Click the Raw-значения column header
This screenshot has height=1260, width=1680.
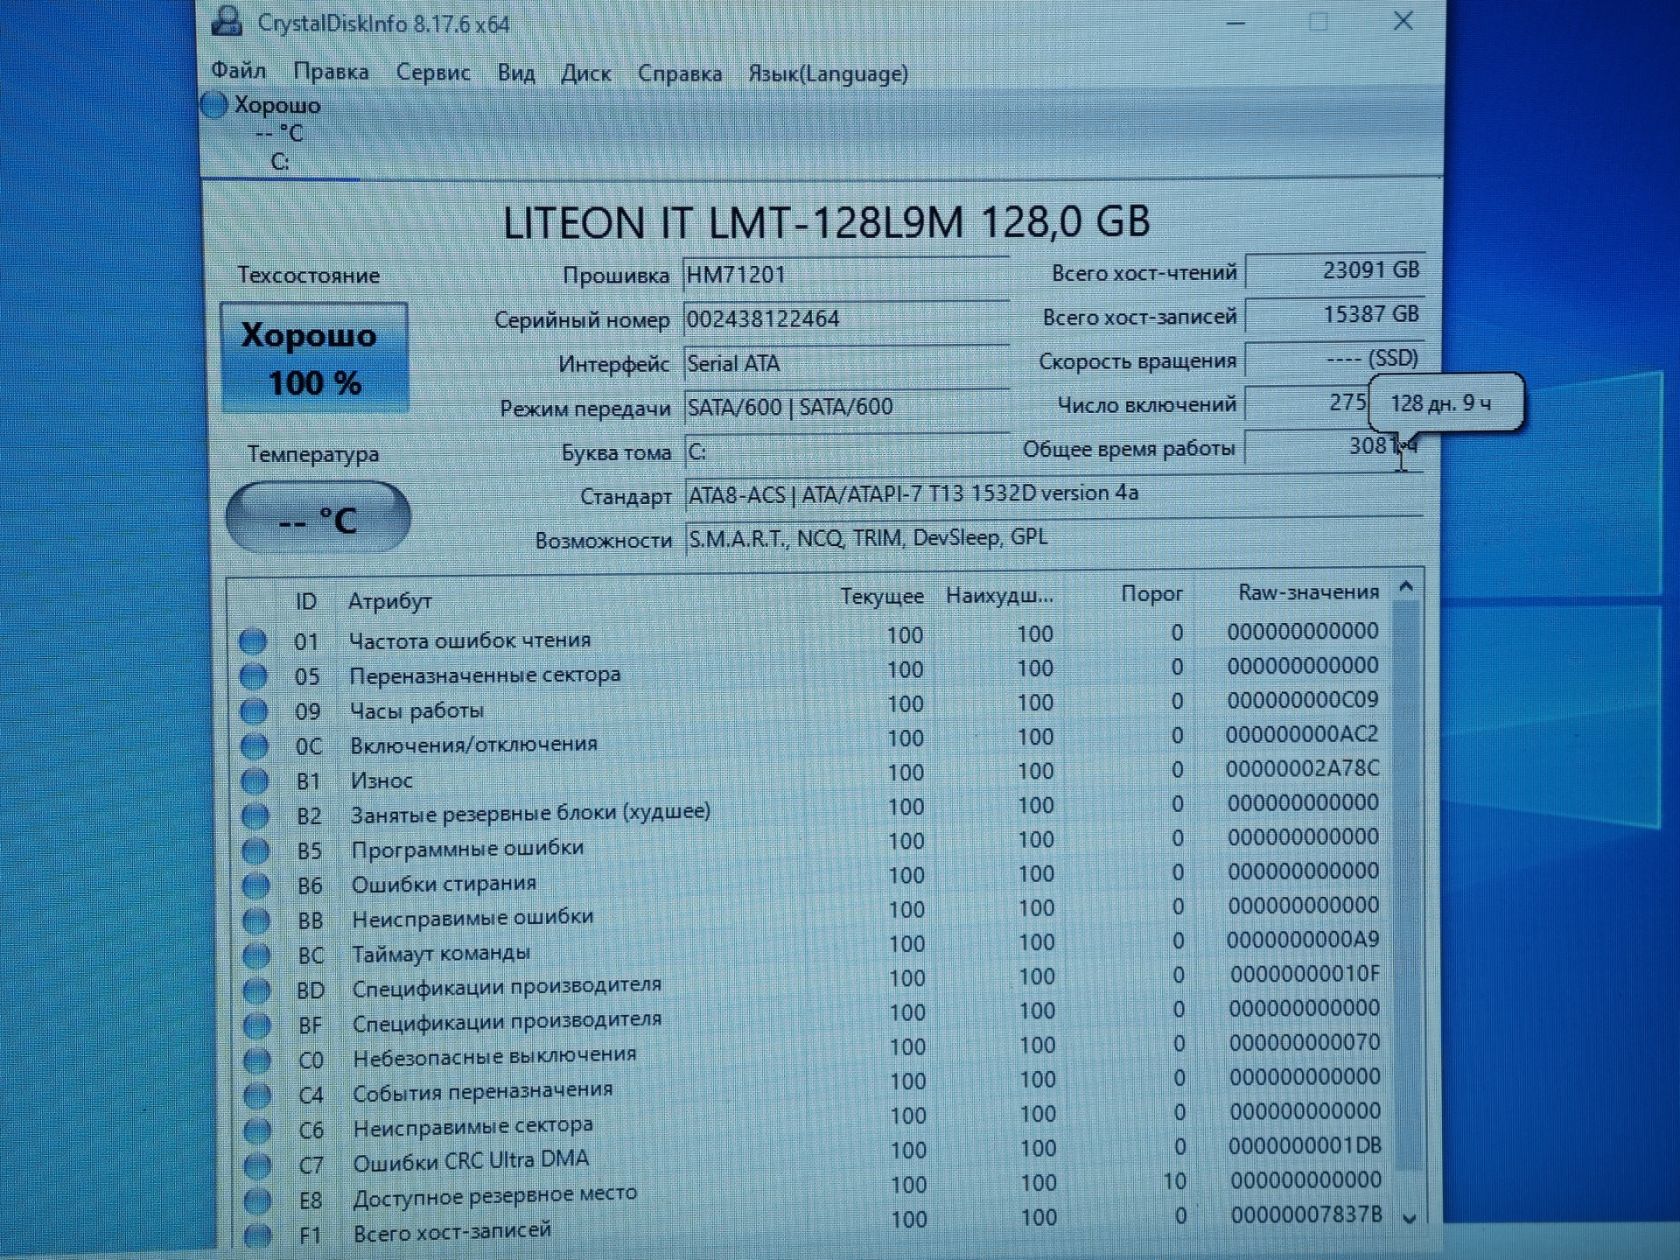point(1308,592)
